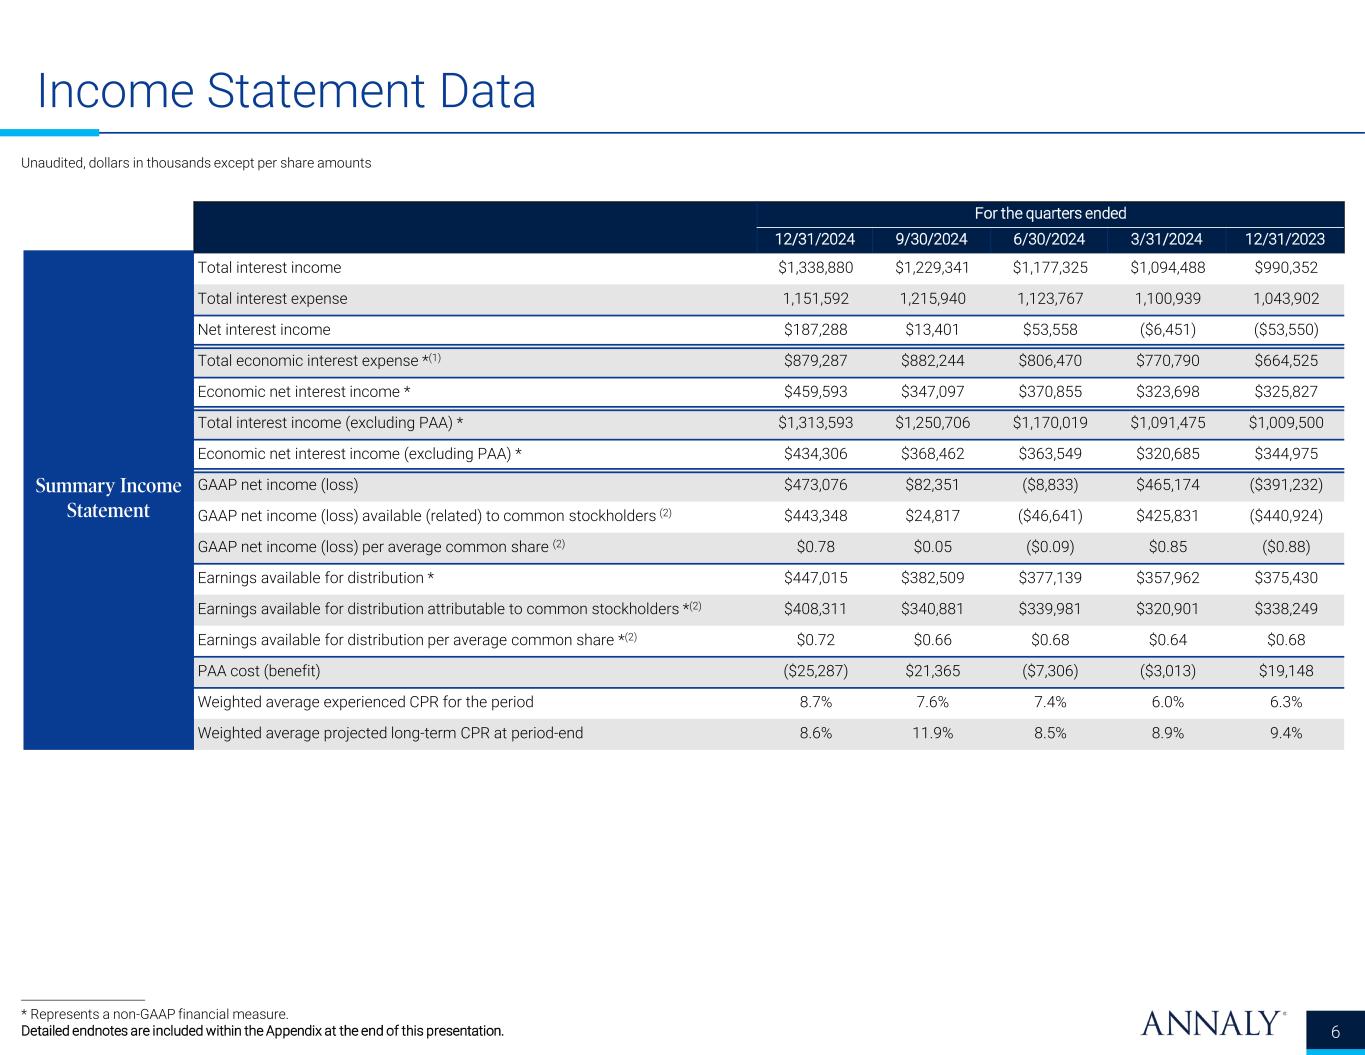1365x1055 pixels.
Task: Click the ($391,232) GAAP net loss value
Action: click(x=1285, y=485)
